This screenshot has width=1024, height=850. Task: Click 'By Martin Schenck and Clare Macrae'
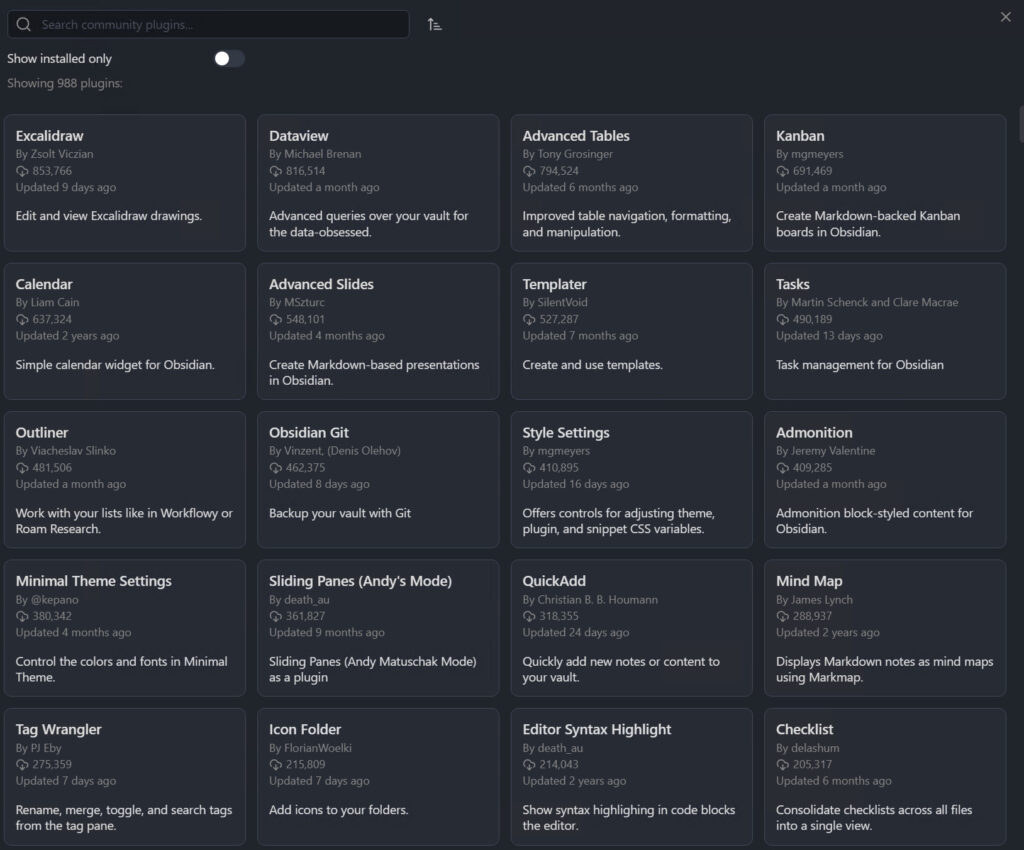867,302
